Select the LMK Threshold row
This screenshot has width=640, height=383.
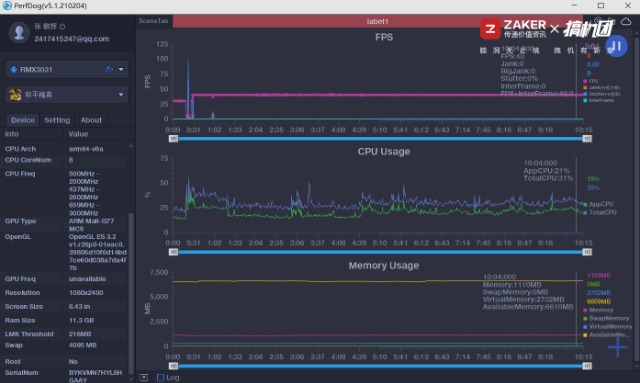click(x=65, y=334)
